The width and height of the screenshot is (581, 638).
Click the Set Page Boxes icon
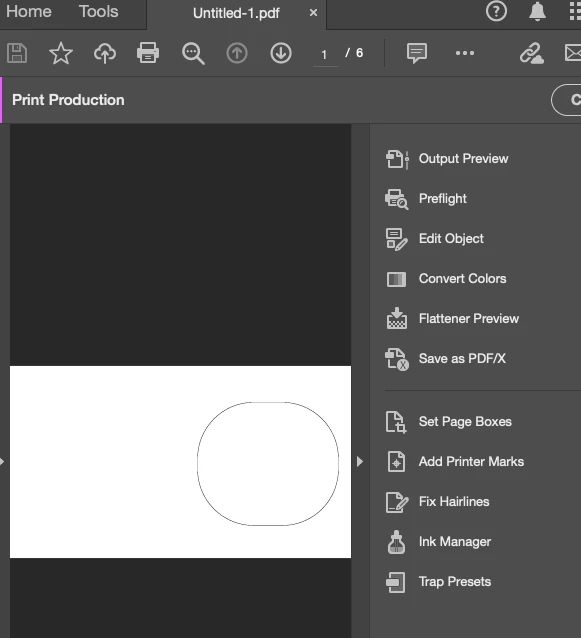pos(396,422)
